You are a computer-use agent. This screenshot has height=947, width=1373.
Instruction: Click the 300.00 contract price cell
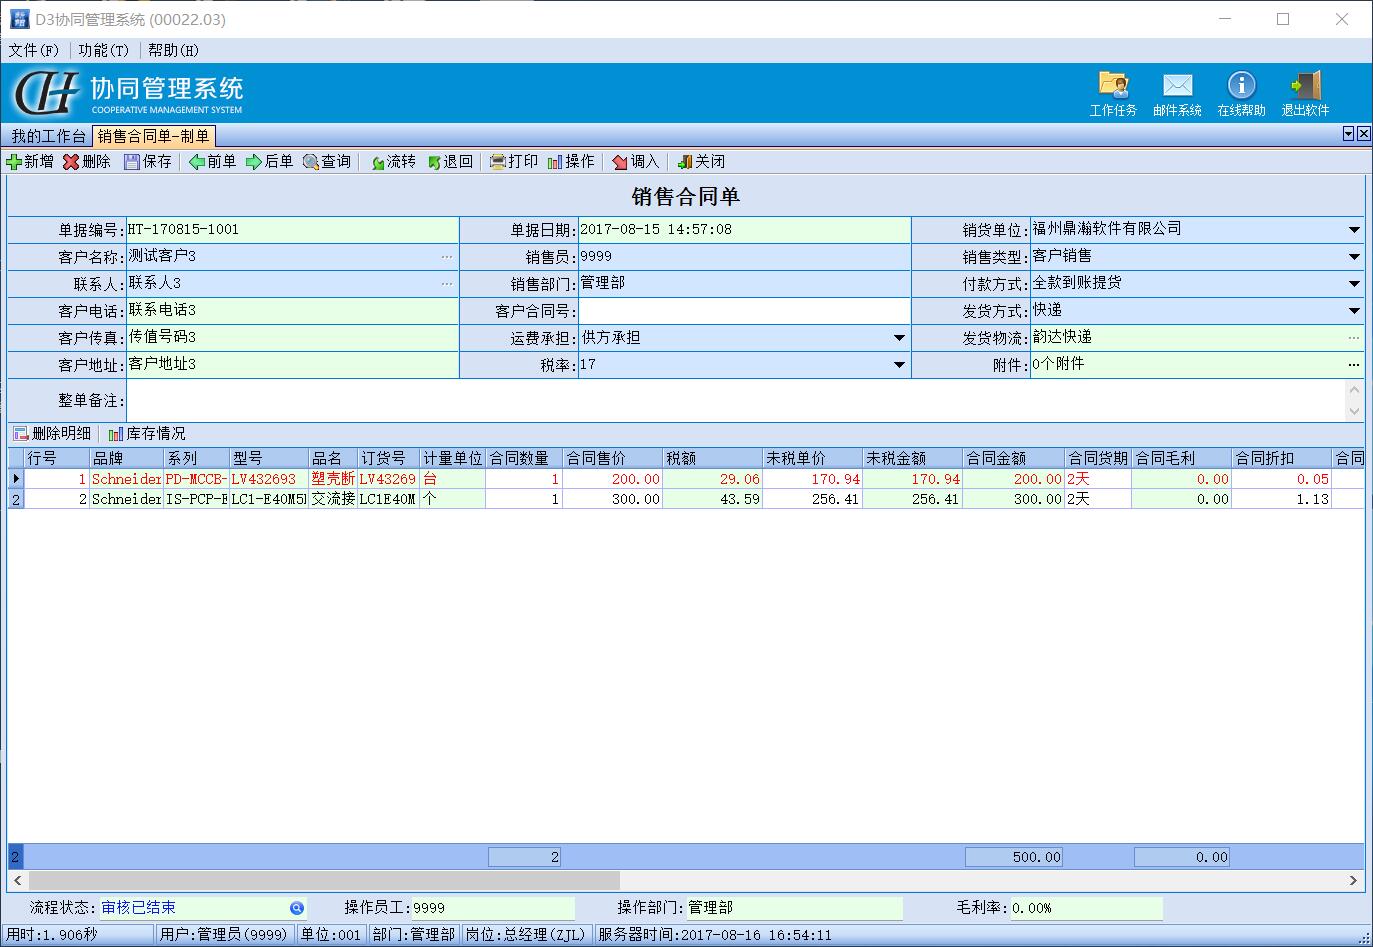pos(612,499)
